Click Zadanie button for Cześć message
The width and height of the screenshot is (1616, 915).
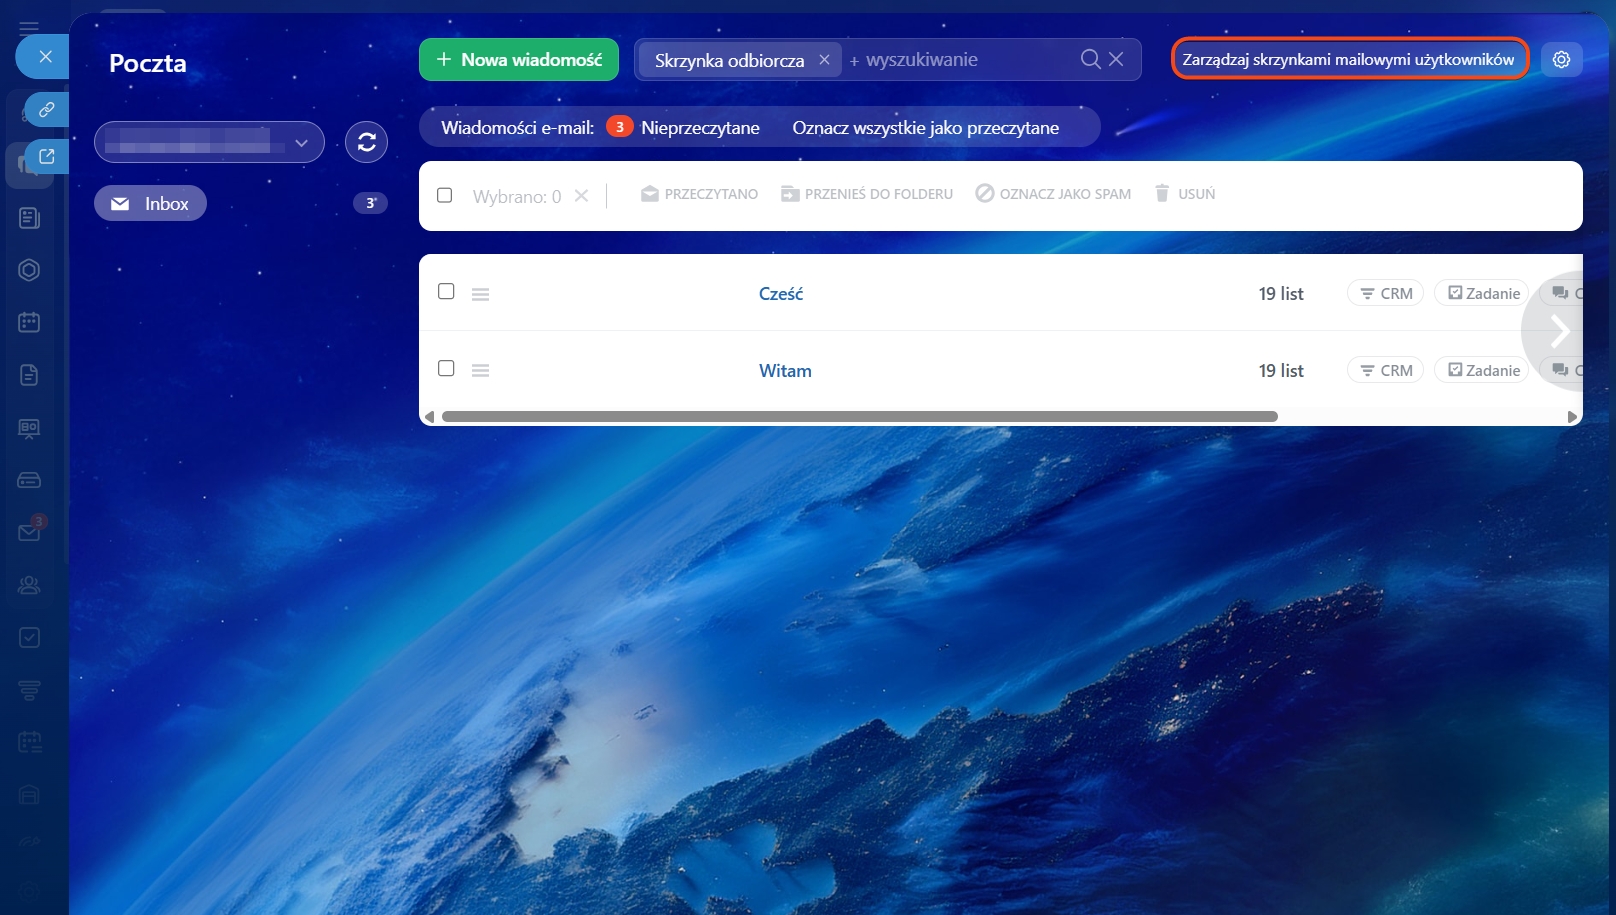[x=1482, y=293]
